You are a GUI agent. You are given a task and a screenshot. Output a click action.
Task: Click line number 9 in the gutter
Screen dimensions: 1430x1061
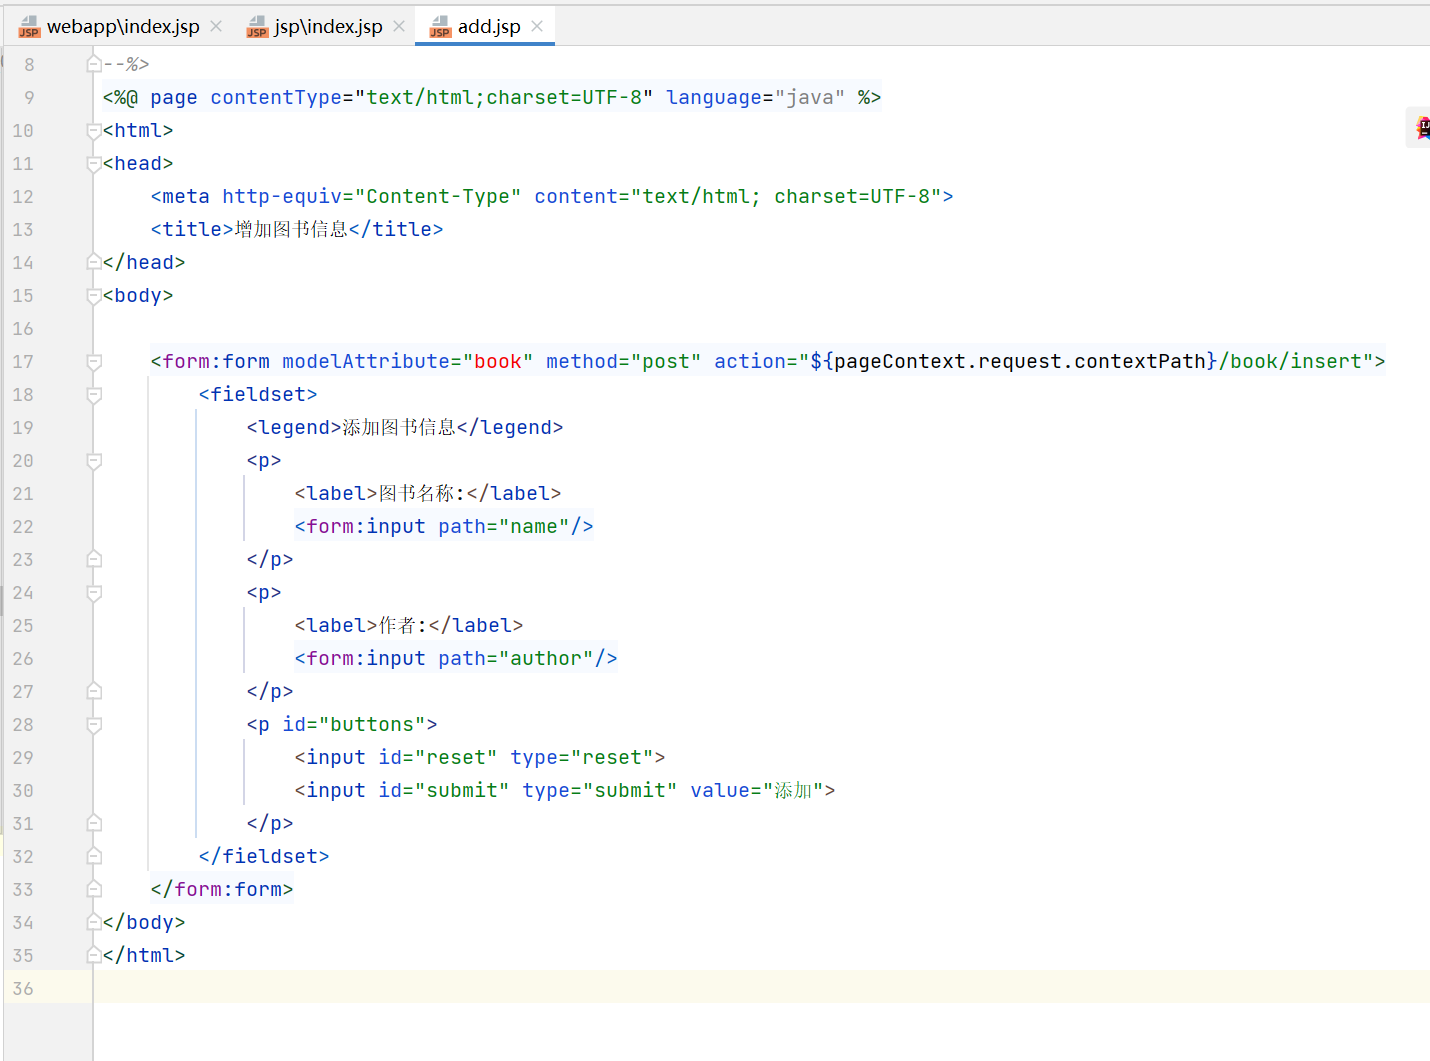click(29, 98)
